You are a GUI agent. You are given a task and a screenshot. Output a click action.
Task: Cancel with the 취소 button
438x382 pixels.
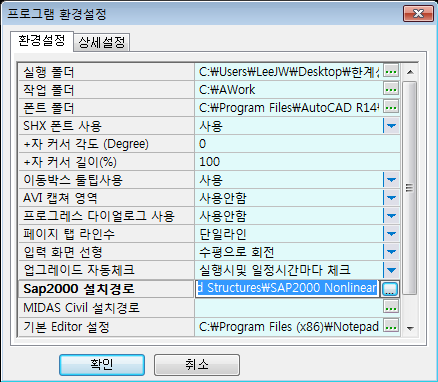click(197, 365)
